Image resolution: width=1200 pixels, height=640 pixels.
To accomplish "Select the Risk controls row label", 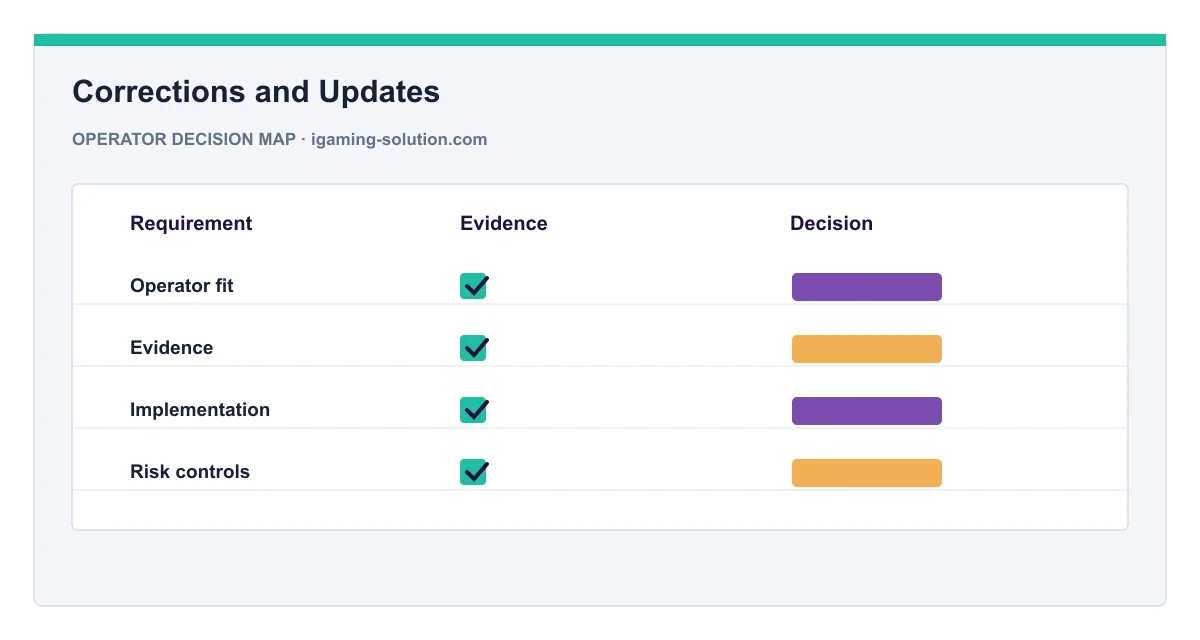I will point(190,471).
